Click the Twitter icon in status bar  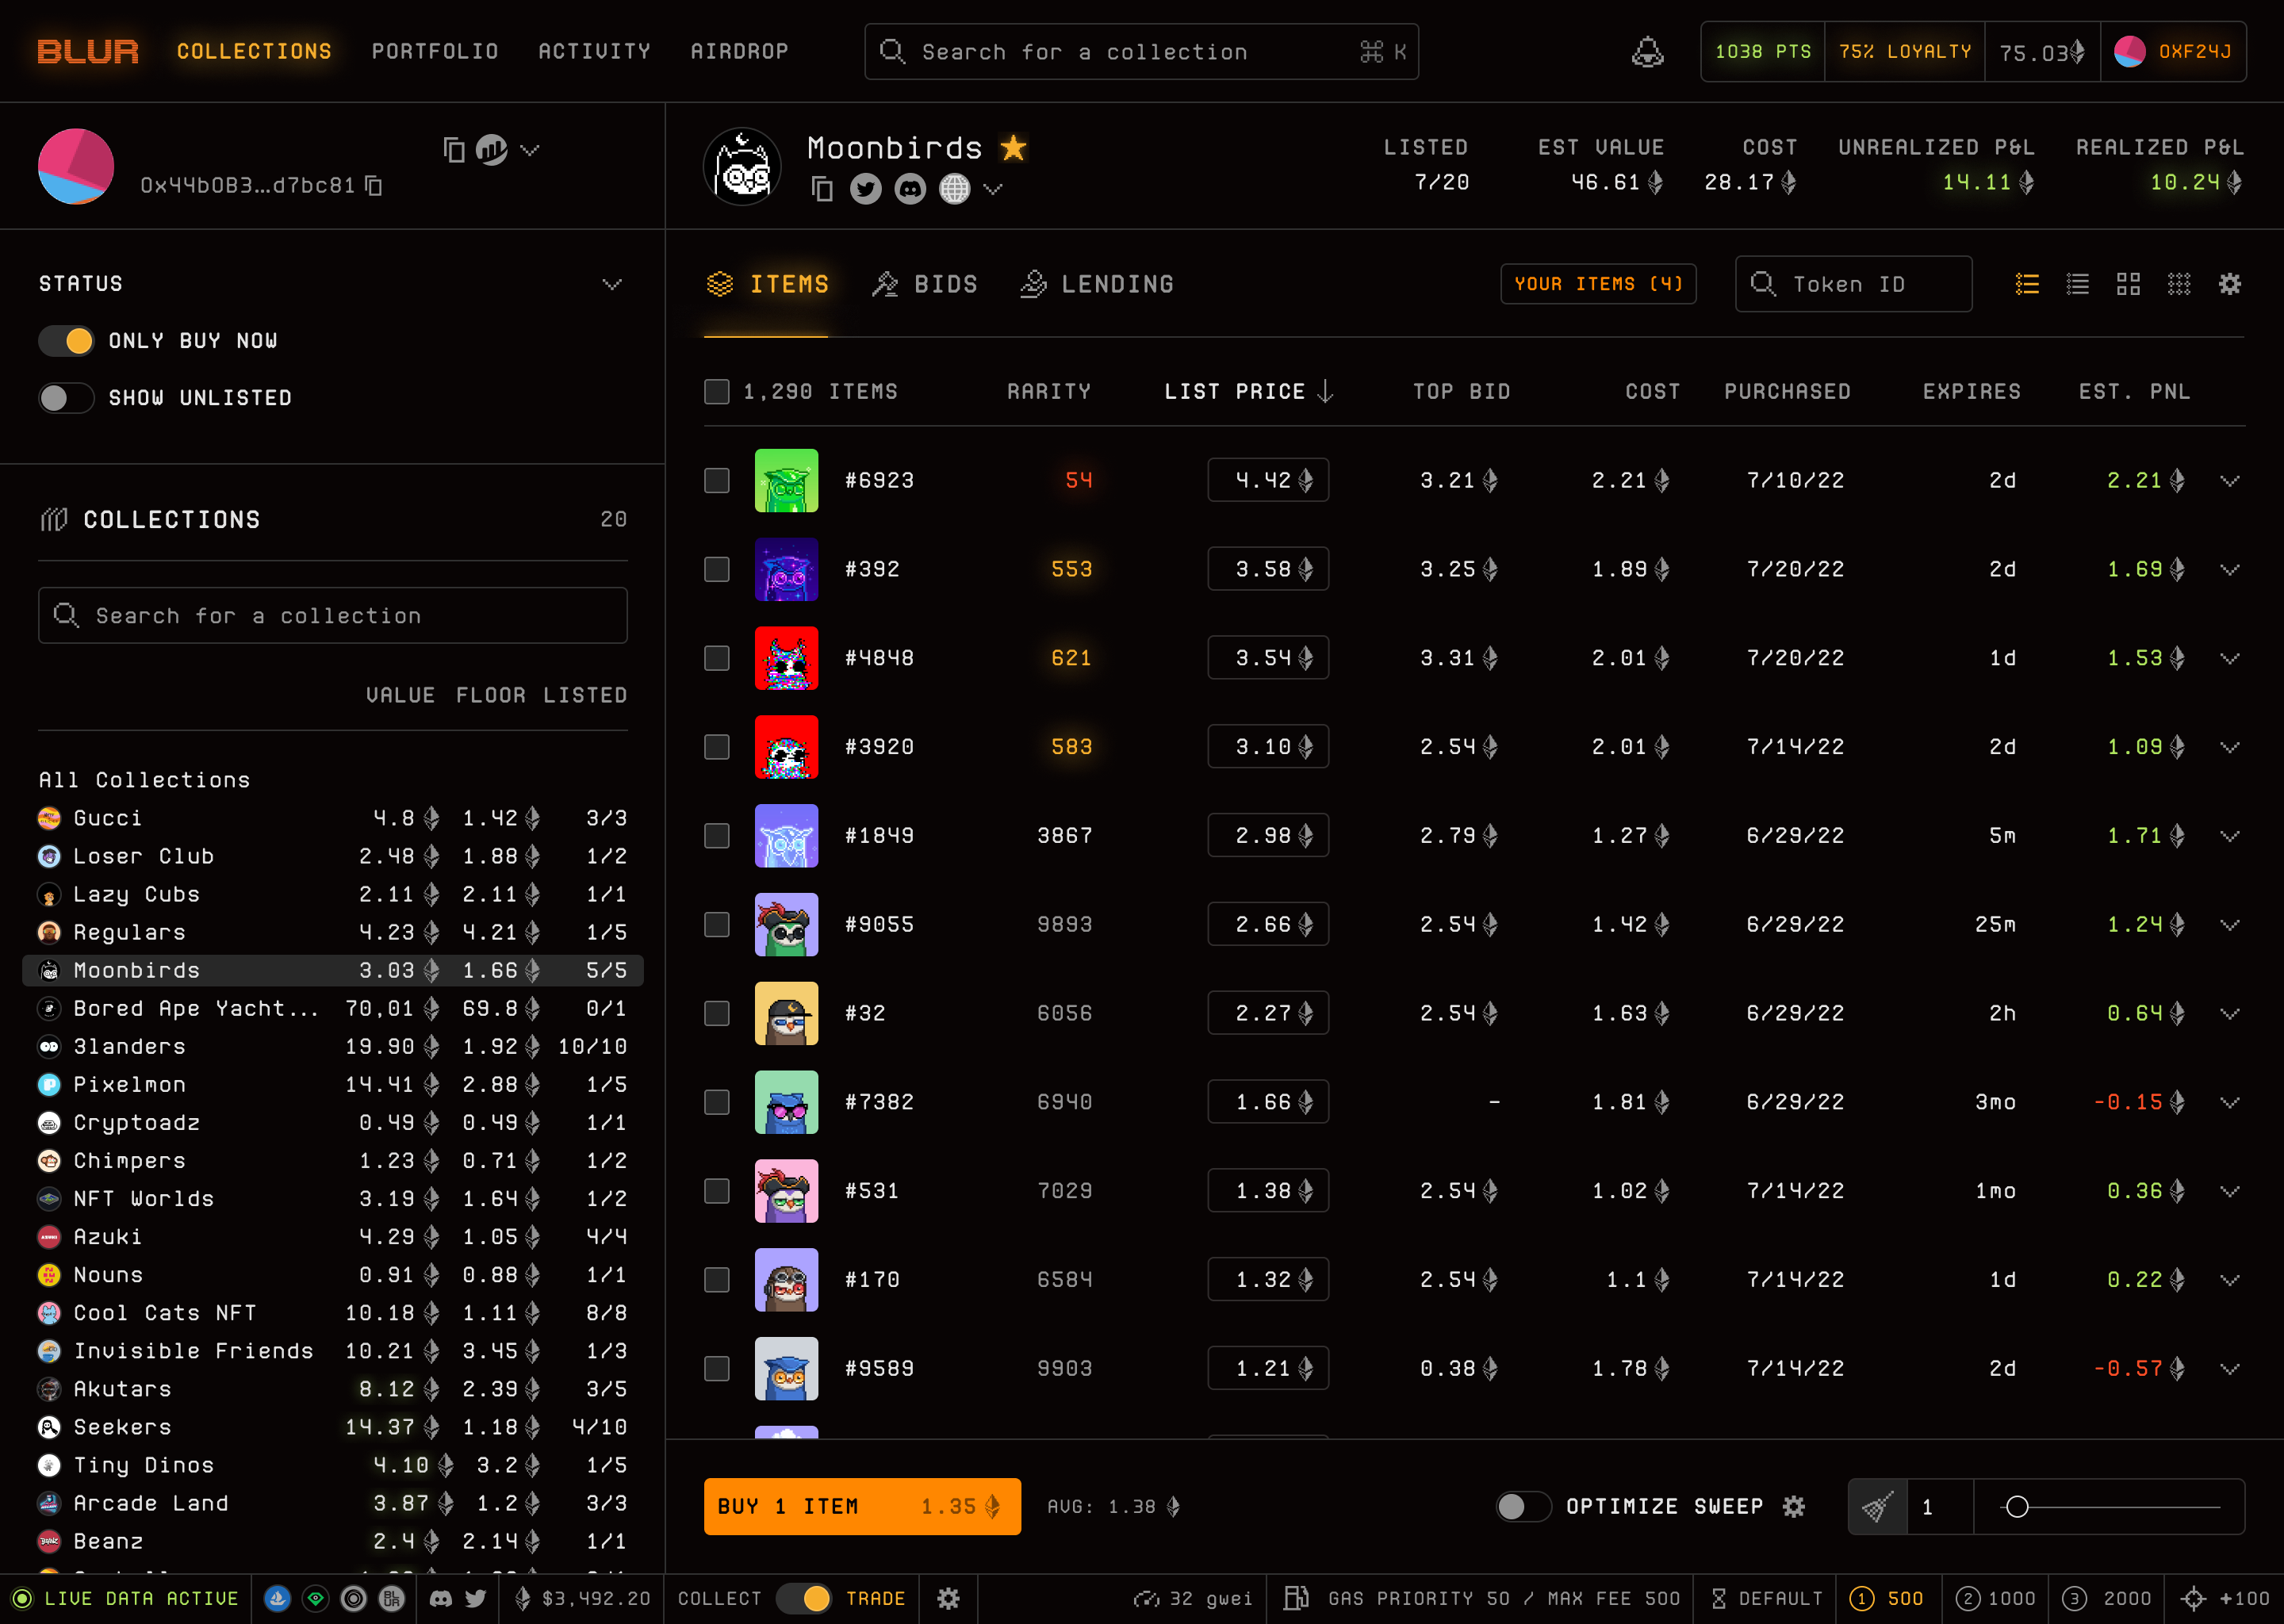click(x=476, y=1599)
